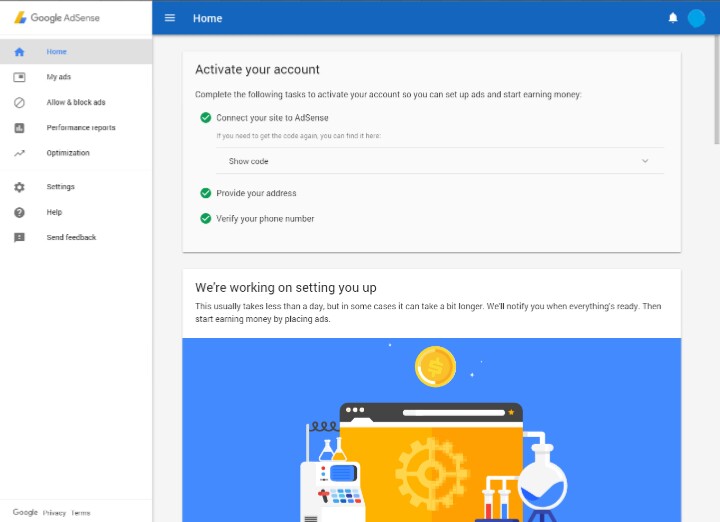
Task: Click the Google AdSense logo
Action: [57, 17]
